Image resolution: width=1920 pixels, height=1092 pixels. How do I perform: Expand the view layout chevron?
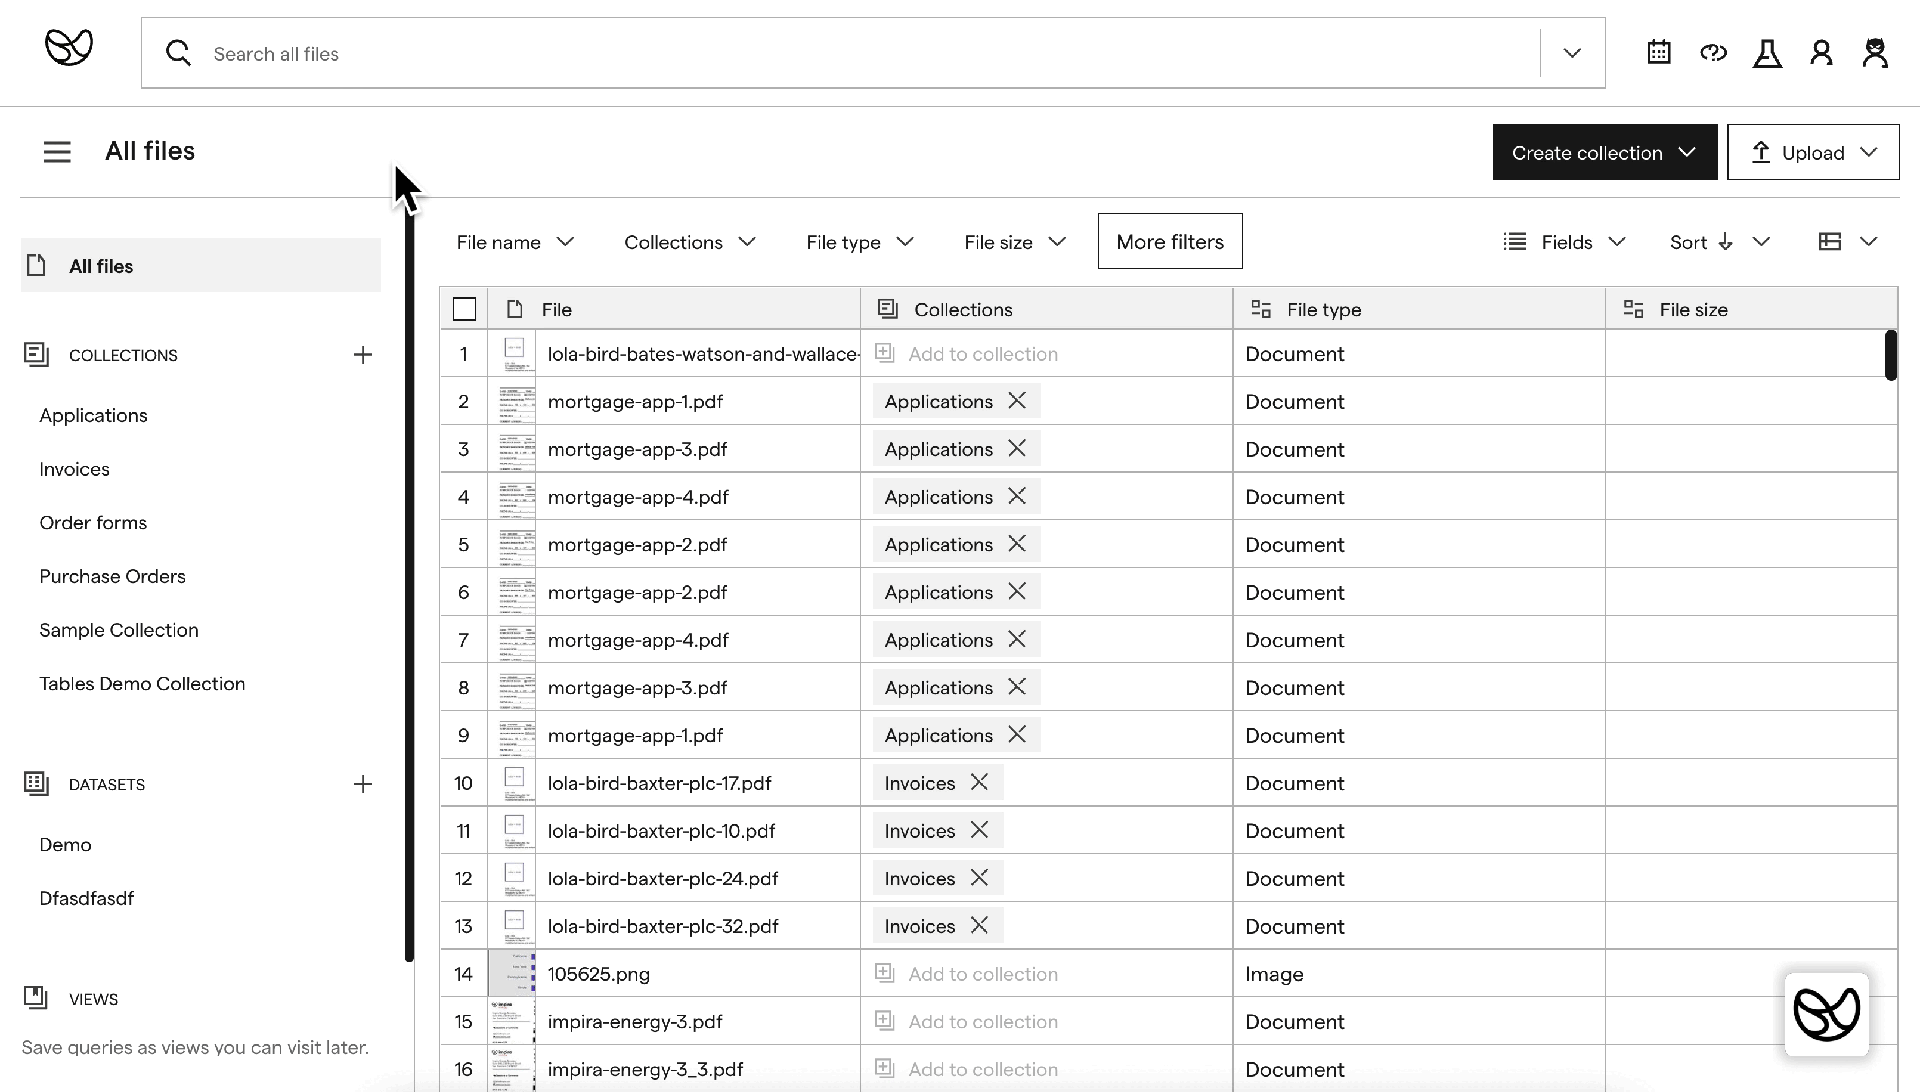1868,242
